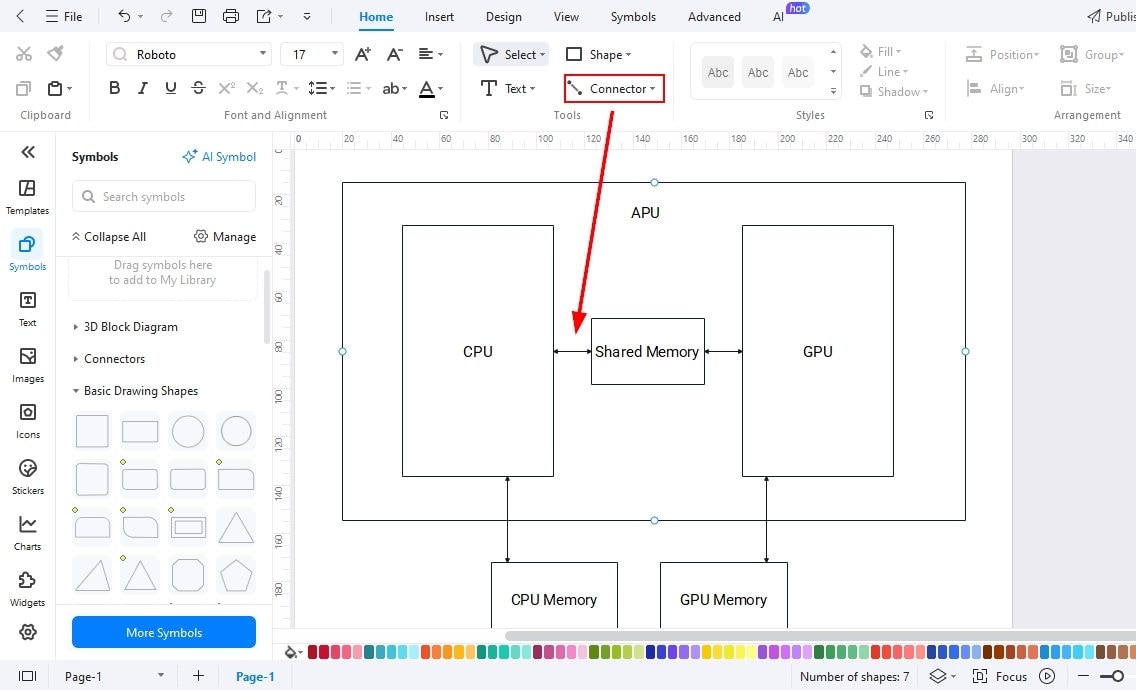Click Collapse All in Symbols panel
1136x690 pixels.
(x=109, y=237)
